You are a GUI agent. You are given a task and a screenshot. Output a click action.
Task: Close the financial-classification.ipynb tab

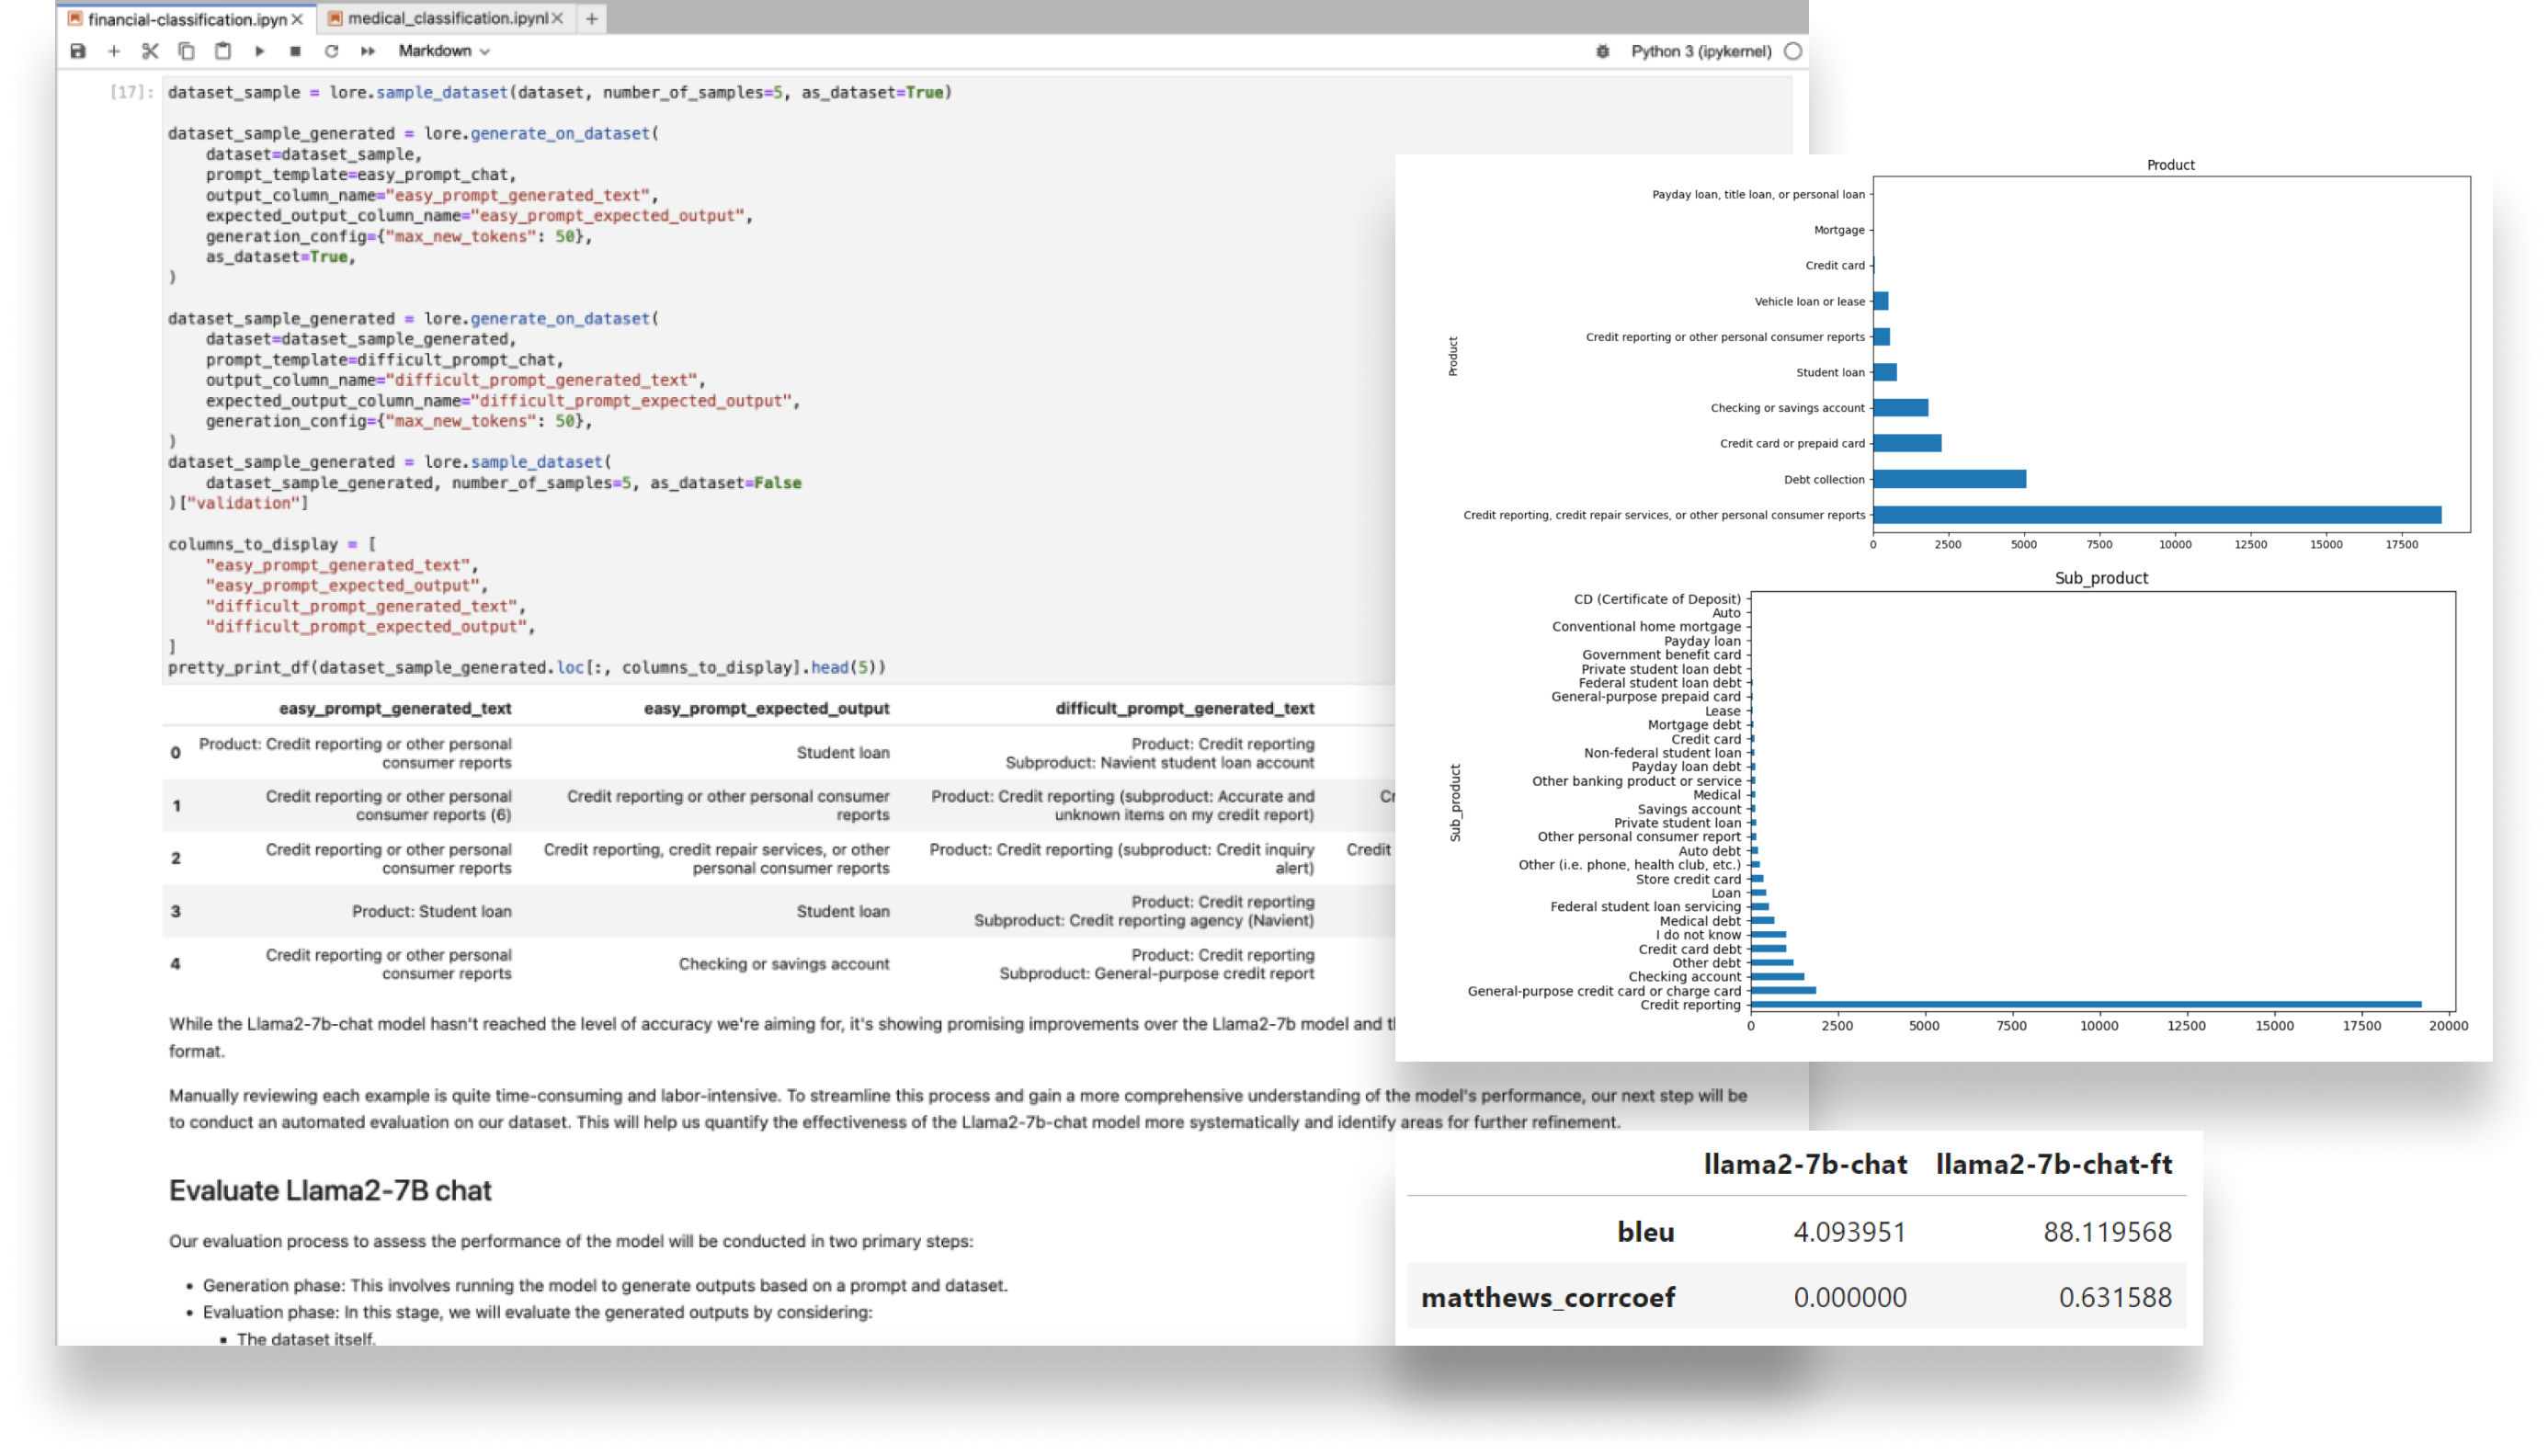(x=297, y=19)
